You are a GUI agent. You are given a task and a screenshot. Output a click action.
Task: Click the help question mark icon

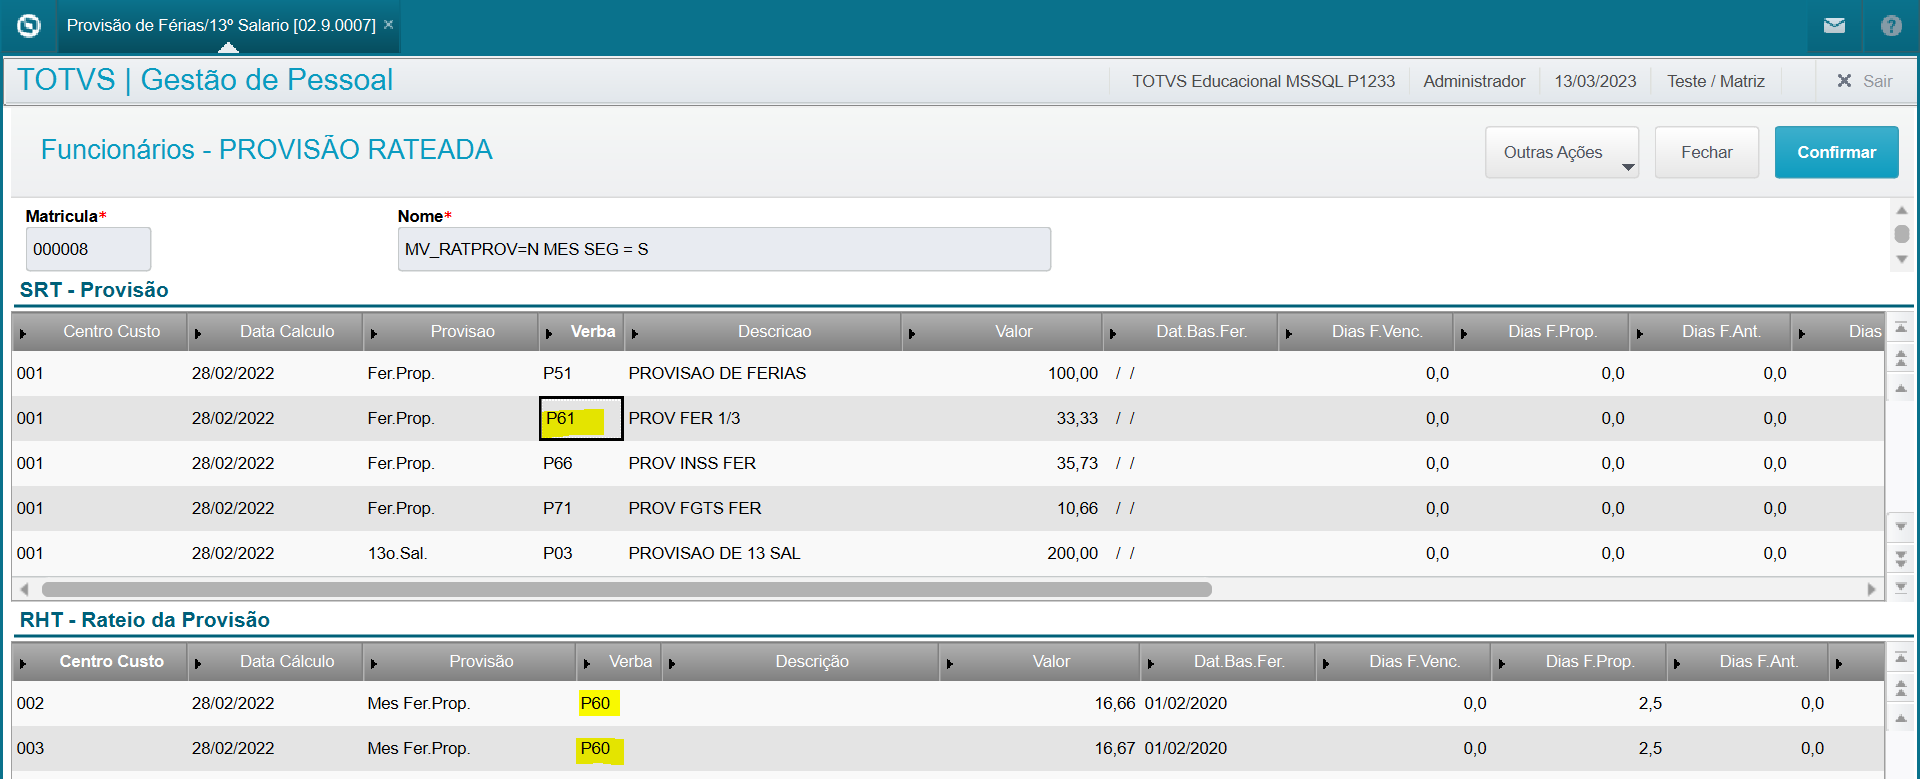[1891, 26]
